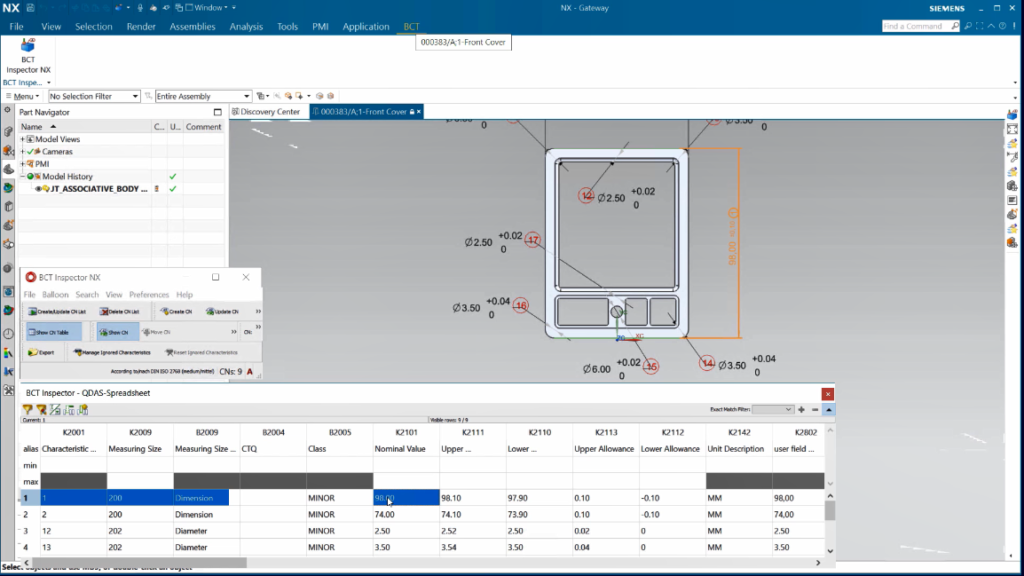
Task: Click the yellow filter funnel in QDAS-Spreadsheet
Action: click(x=27, y=409)
